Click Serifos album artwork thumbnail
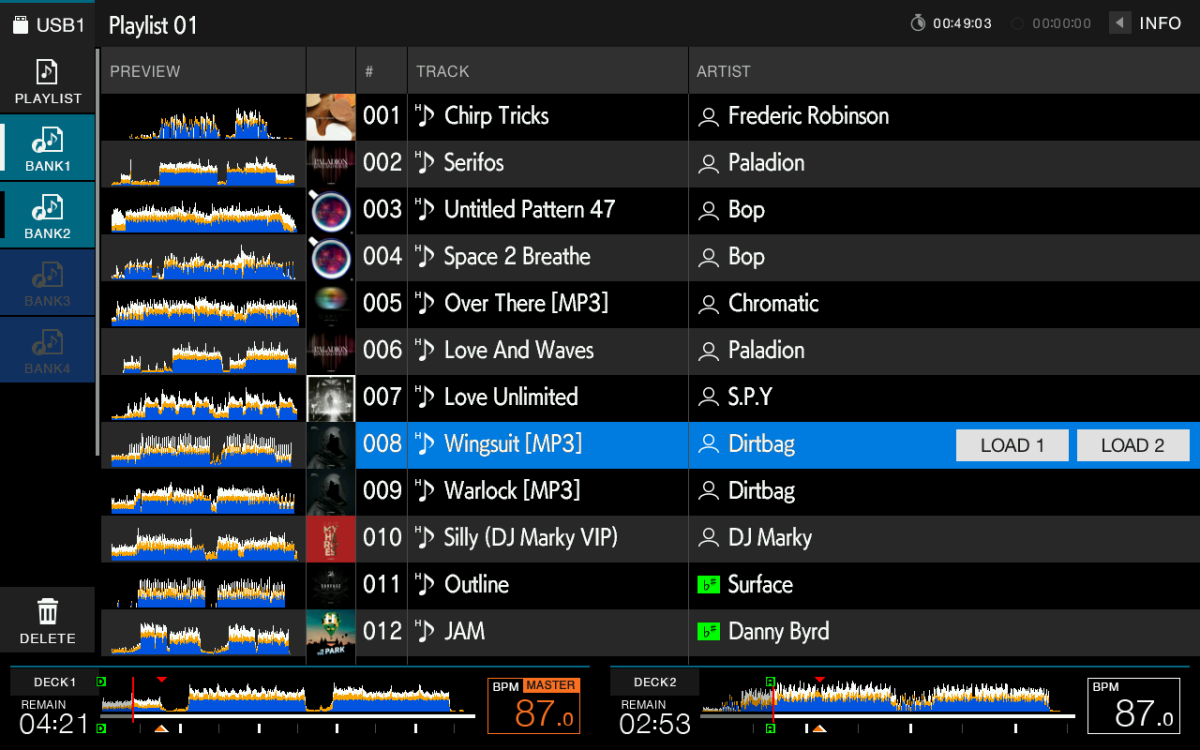 pos(330,164)
